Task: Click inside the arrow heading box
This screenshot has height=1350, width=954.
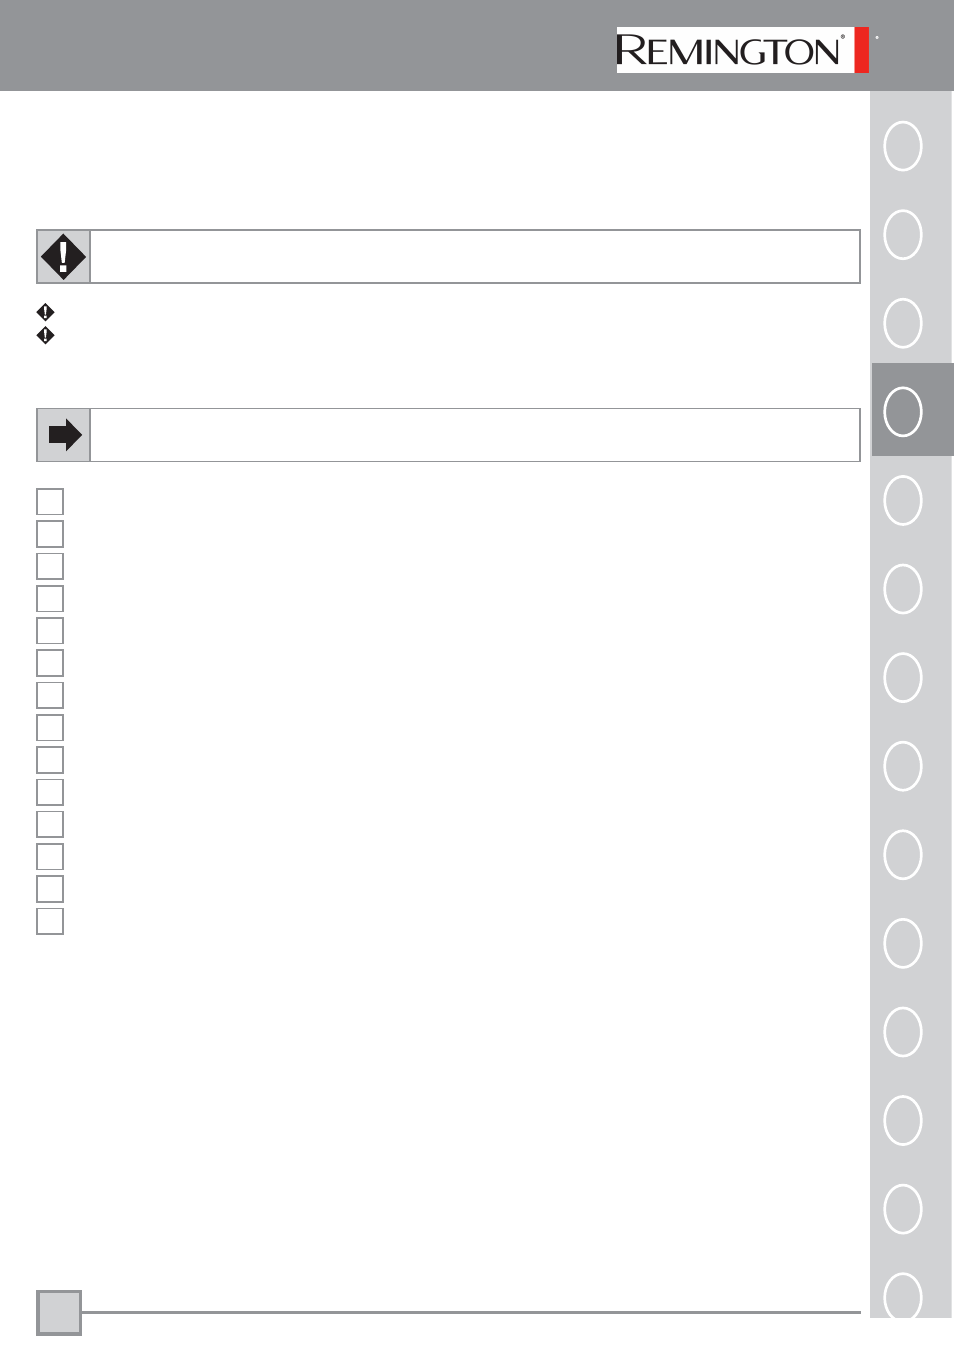Action: (475, 435)
